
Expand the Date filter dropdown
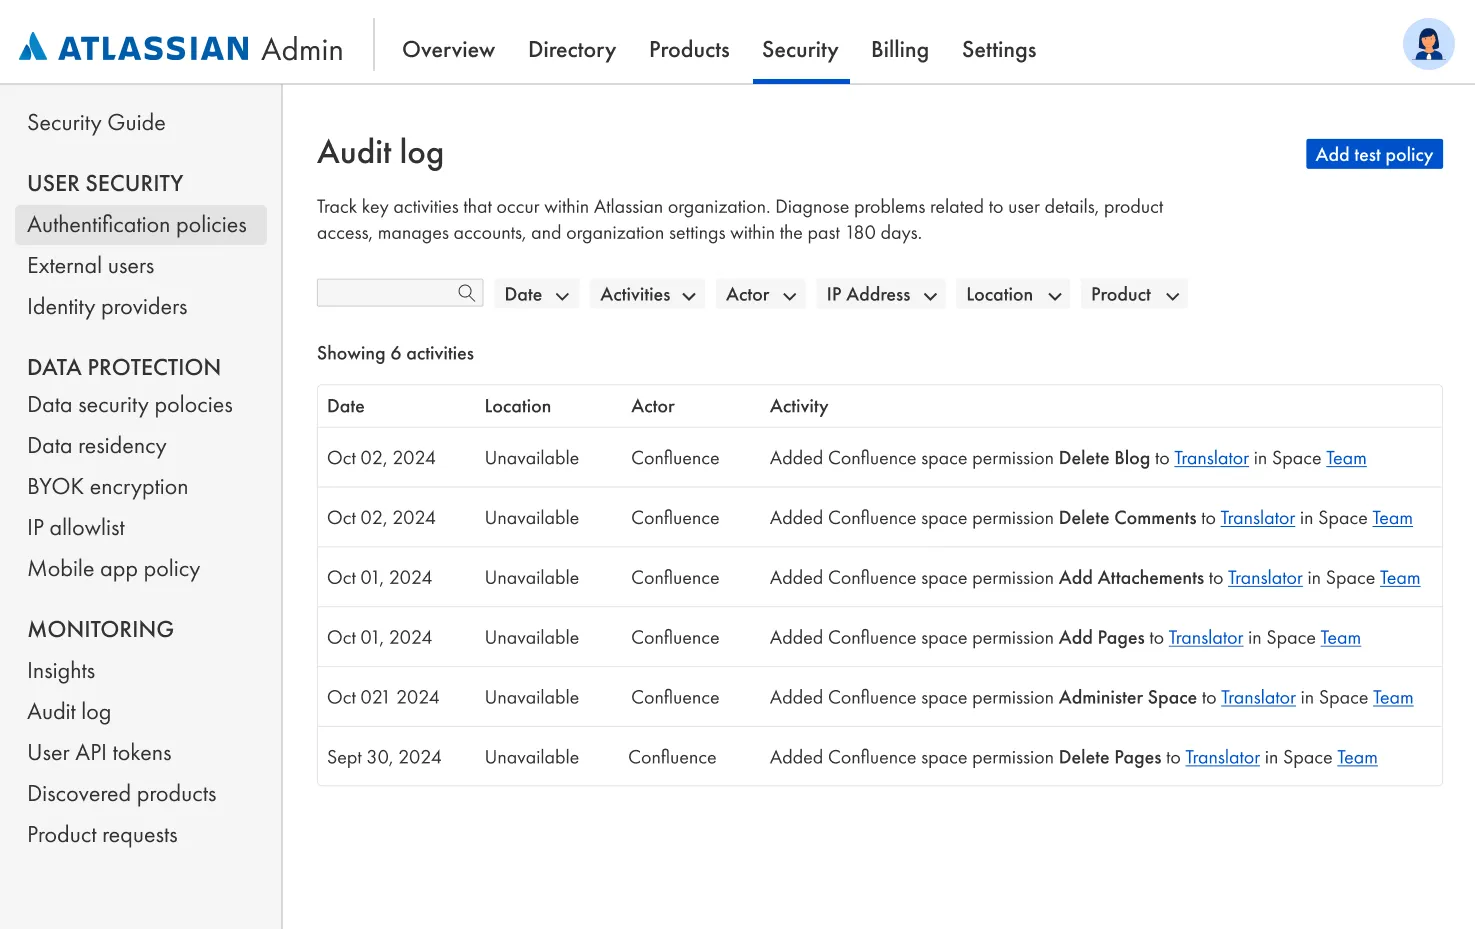coord(537,294)
